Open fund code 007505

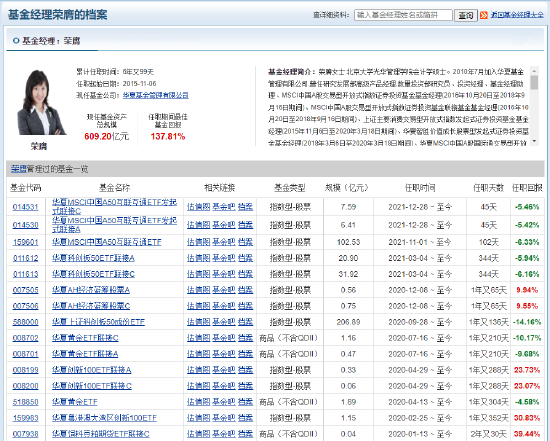25,290
